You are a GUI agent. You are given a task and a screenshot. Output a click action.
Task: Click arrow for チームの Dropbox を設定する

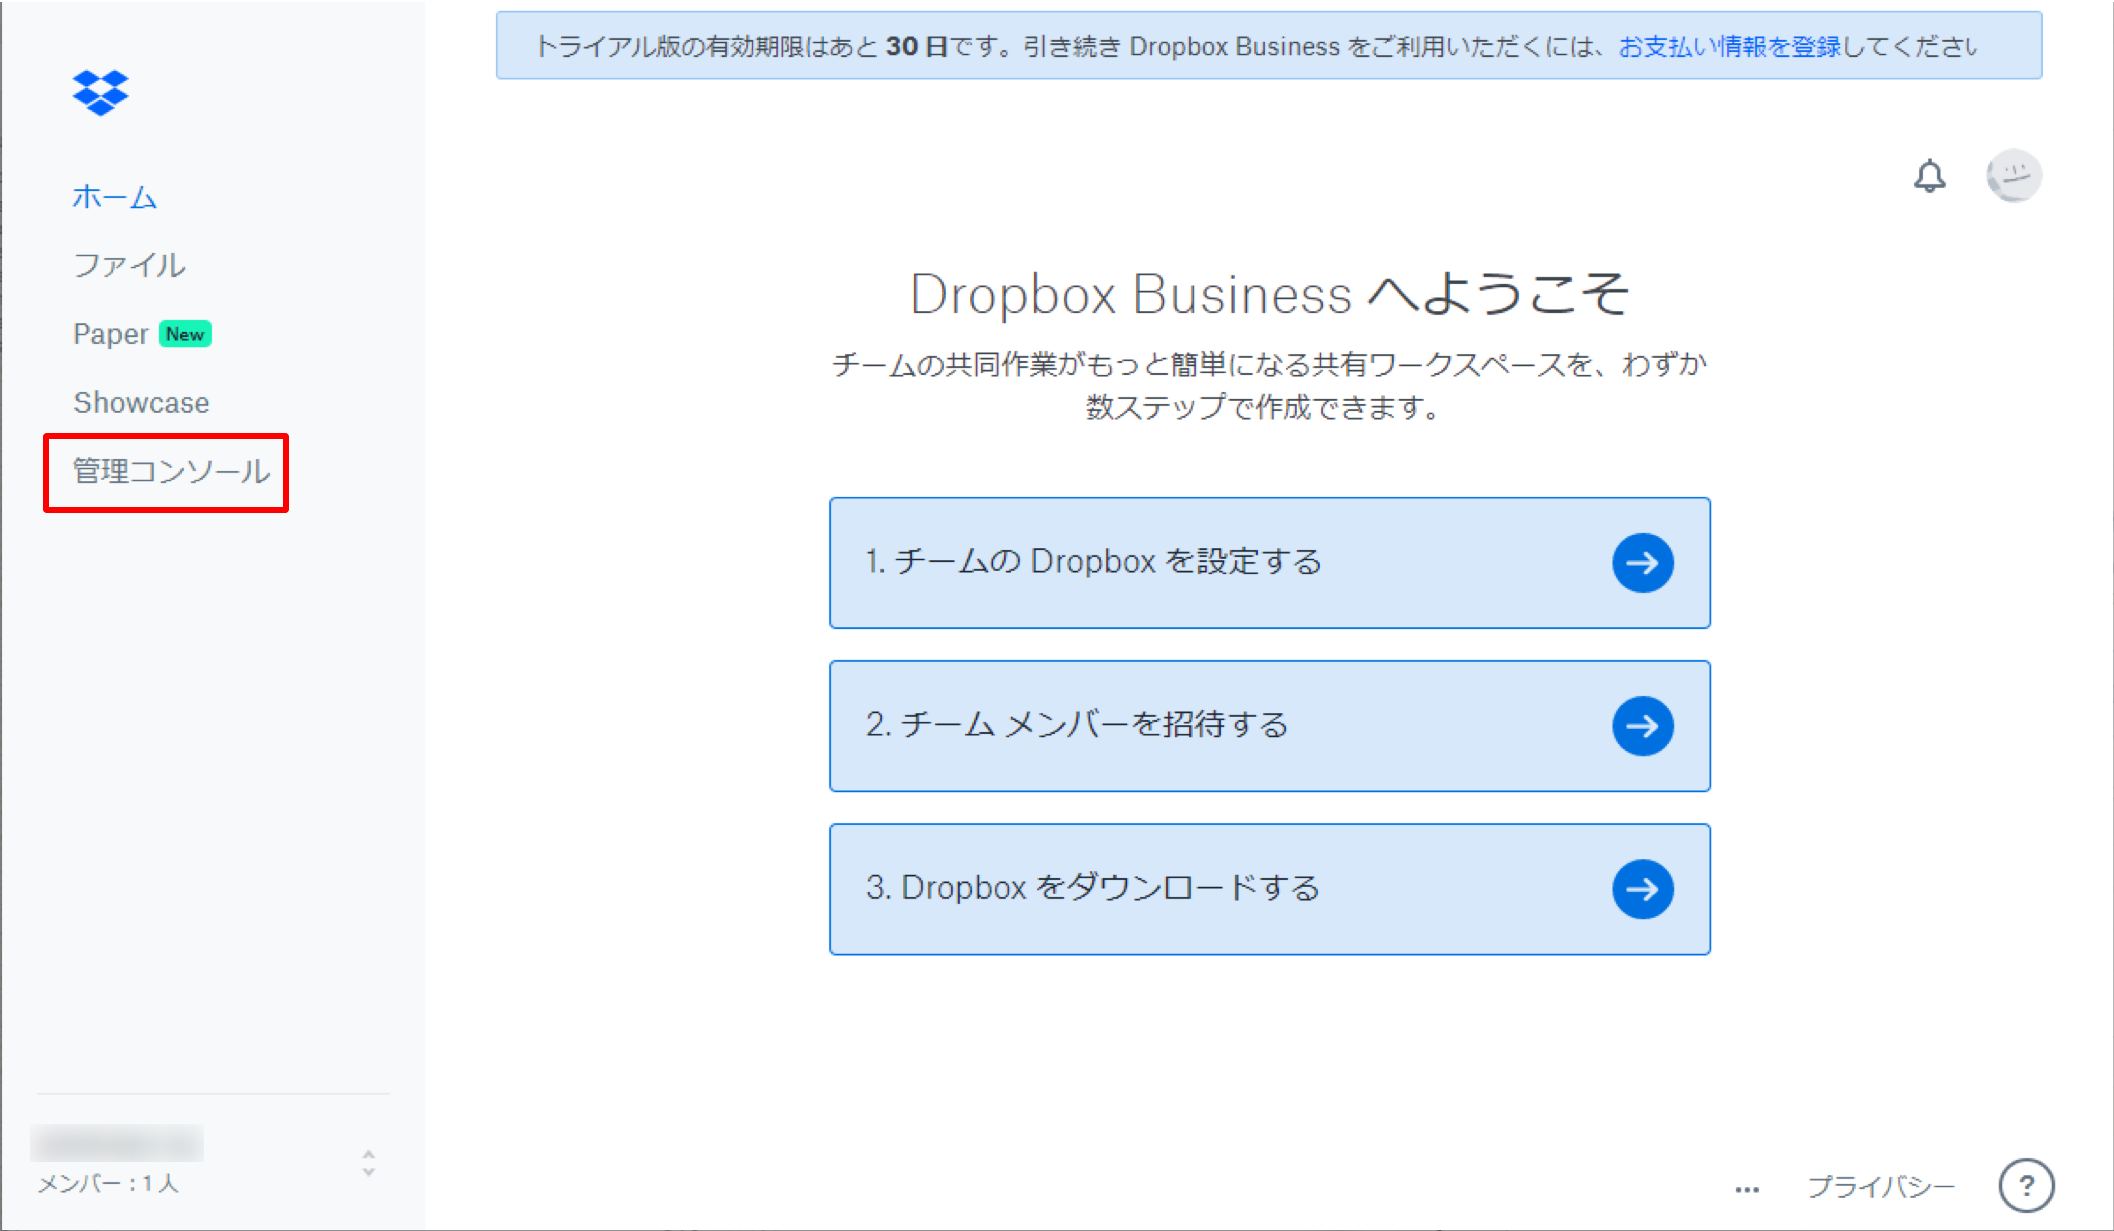(x=1642, y=563)
